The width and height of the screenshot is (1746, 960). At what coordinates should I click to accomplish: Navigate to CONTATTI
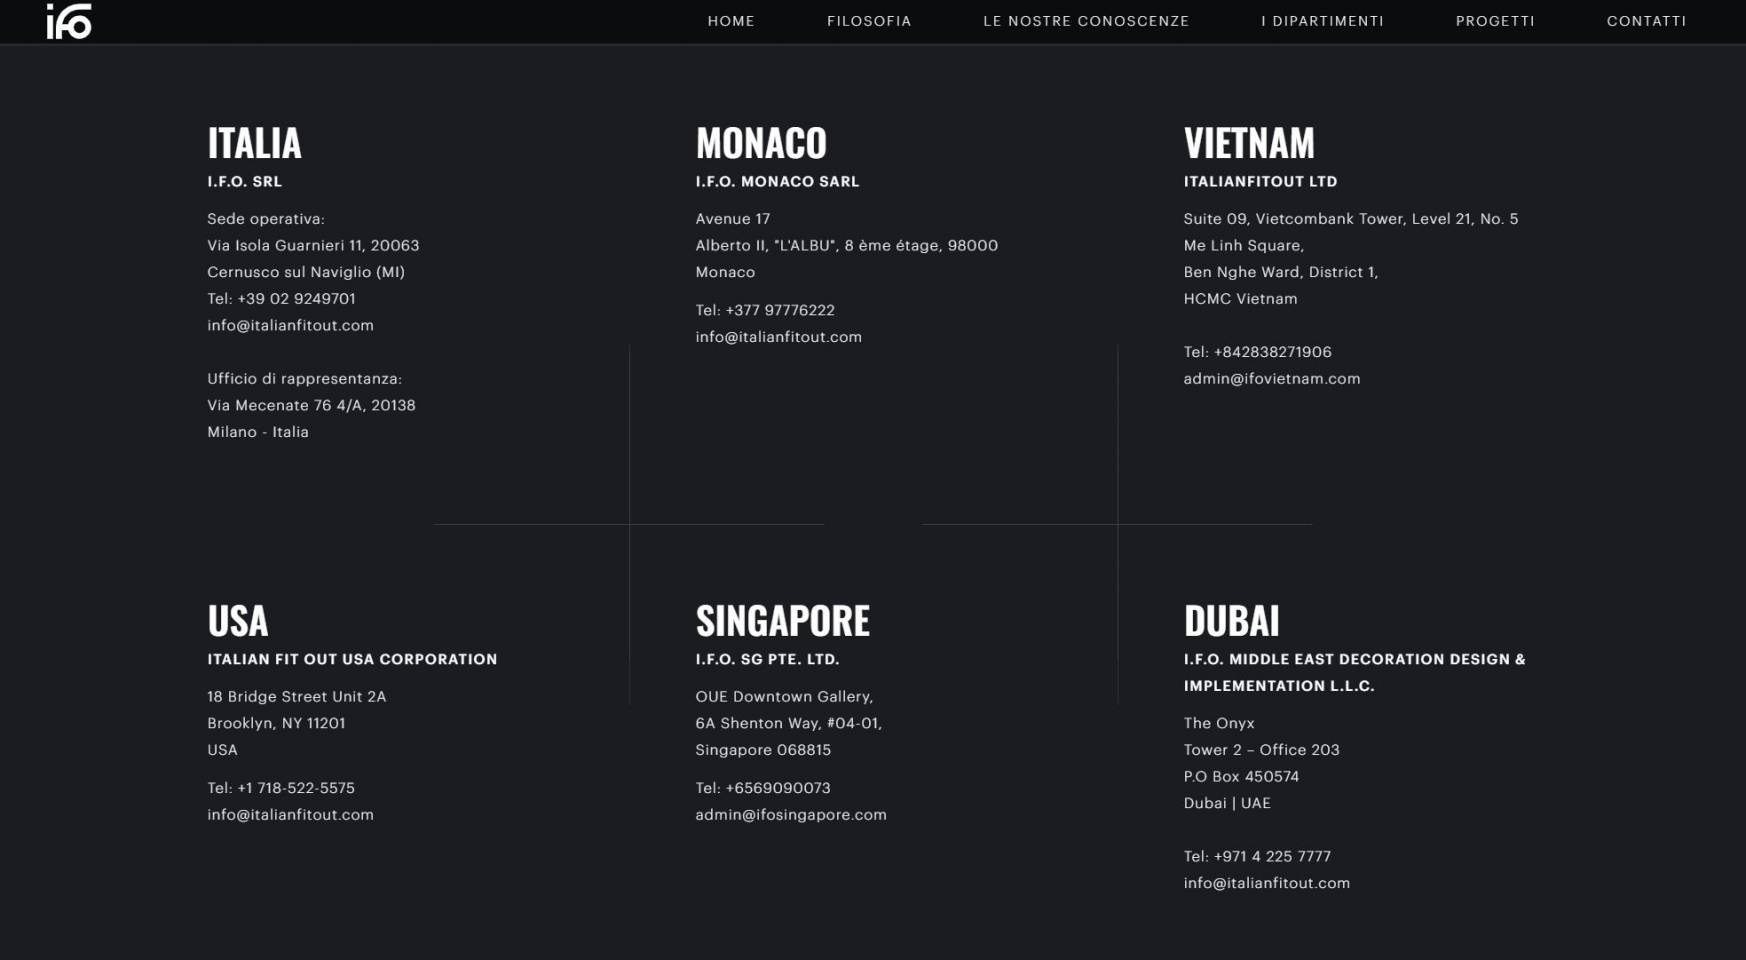tap(1646, 21)
